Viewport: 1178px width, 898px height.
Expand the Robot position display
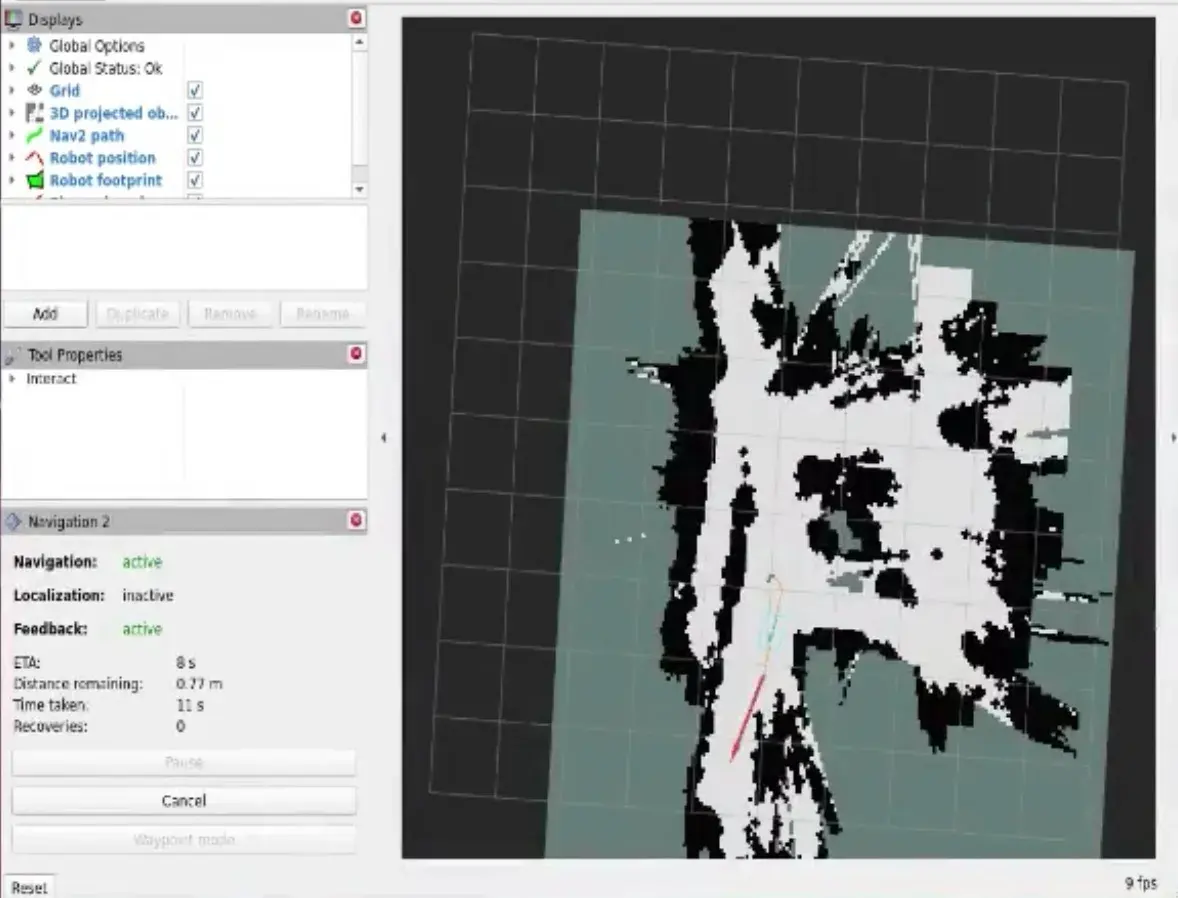(x=11, y=158)
